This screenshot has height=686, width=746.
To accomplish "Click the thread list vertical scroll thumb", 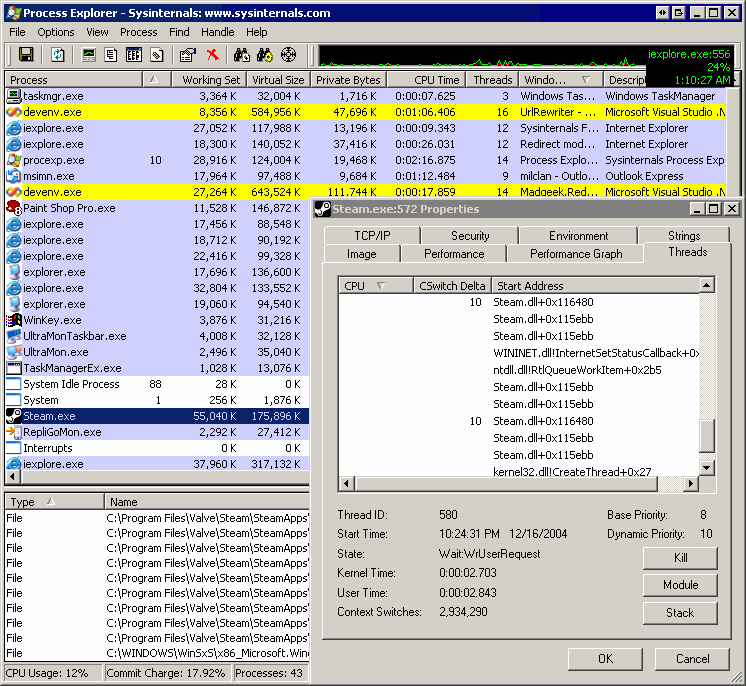I will [x=707, y=436].
